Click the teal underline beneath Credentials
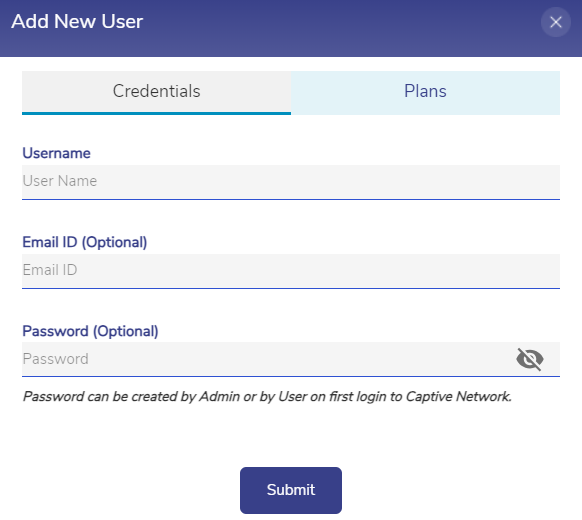The height and width of the screenshot is (520, 582). 156,113
